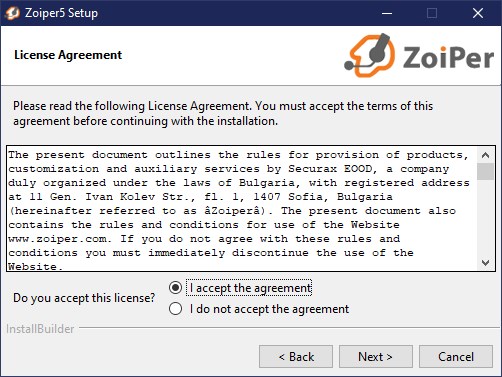Image resolution: width=502 pixels, height=377 pixels.
Task: Click inside the license agreement text box
Action: click(242, 209)
